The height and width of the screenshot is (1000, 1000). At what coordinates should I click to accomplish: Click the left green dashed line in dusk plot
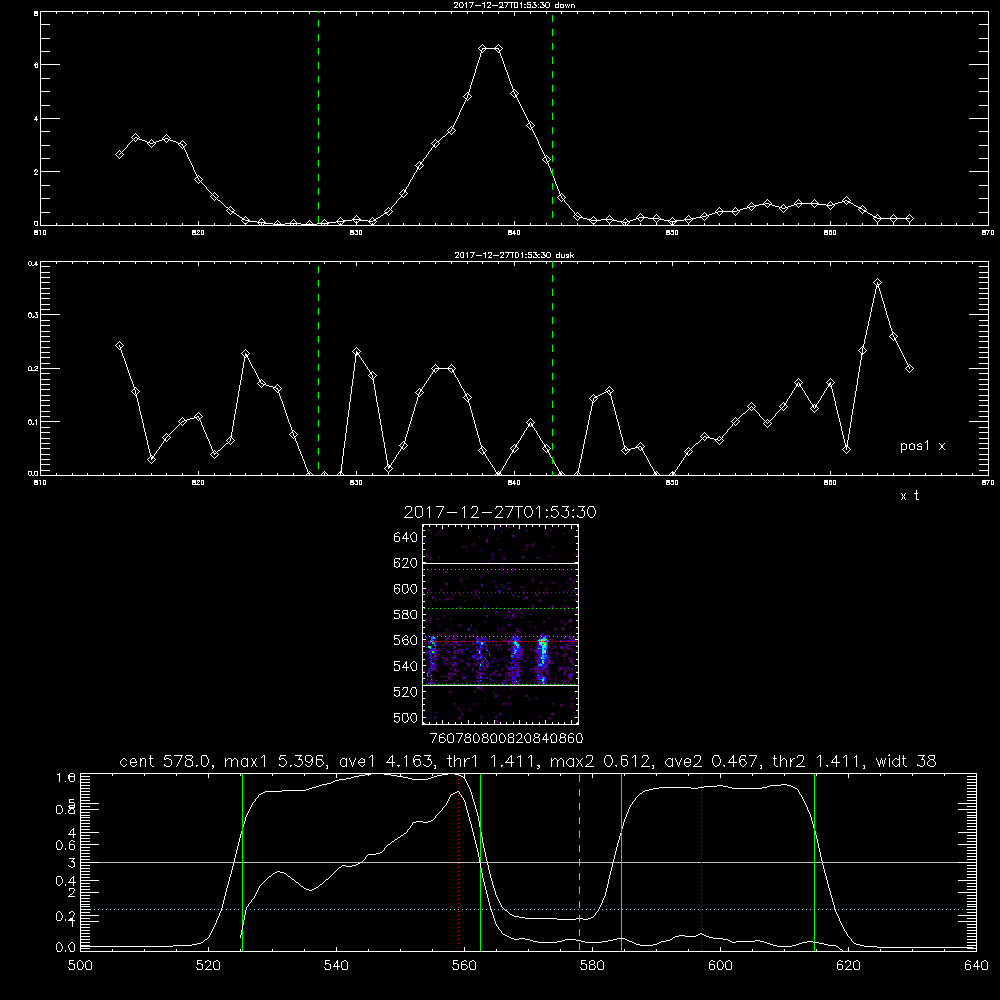pyautogui.click(x=318, y=369)
